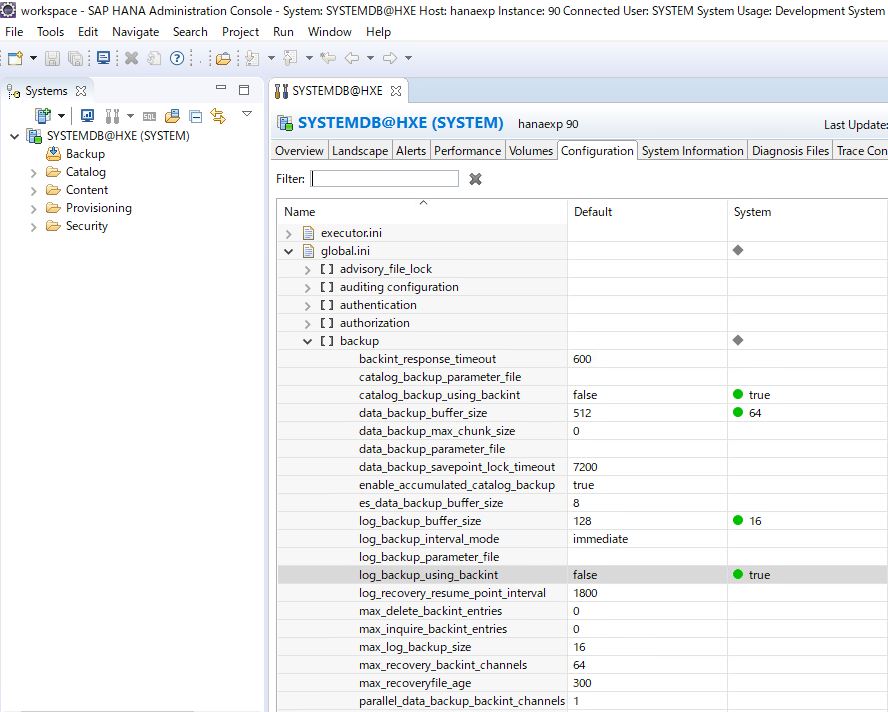
Task: Open the System Monitor icon in Systems panel
Action: (87, 116)
